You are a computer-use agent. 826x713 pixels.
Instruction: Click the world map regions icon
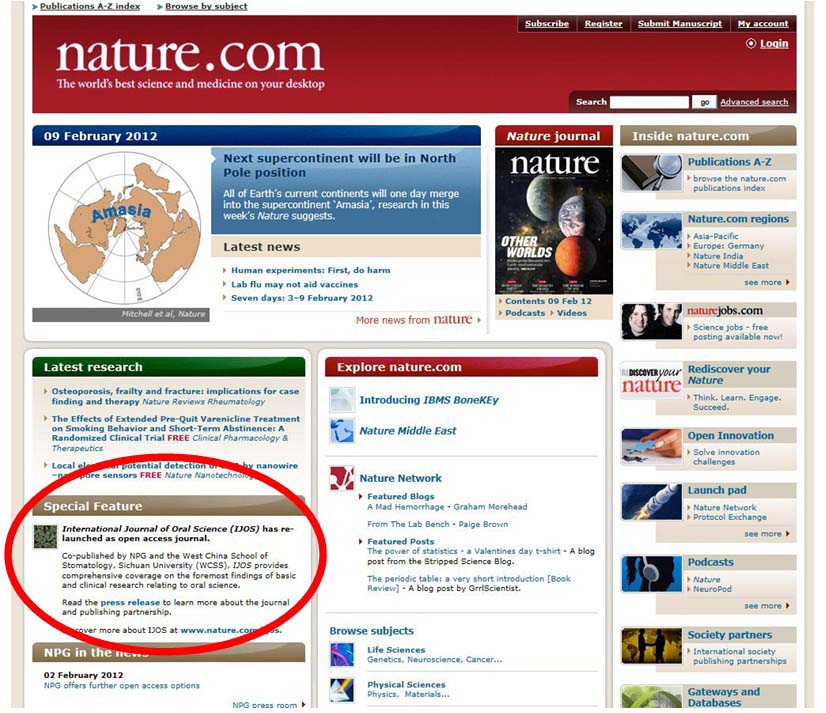click(652, 230)
